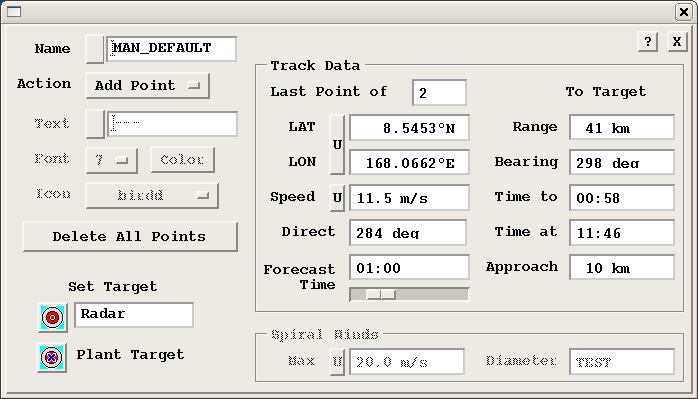This screenshot has height=399, width=698.
Task: Click the Color button
Action: pyautogui.click(x=183, y=159)
